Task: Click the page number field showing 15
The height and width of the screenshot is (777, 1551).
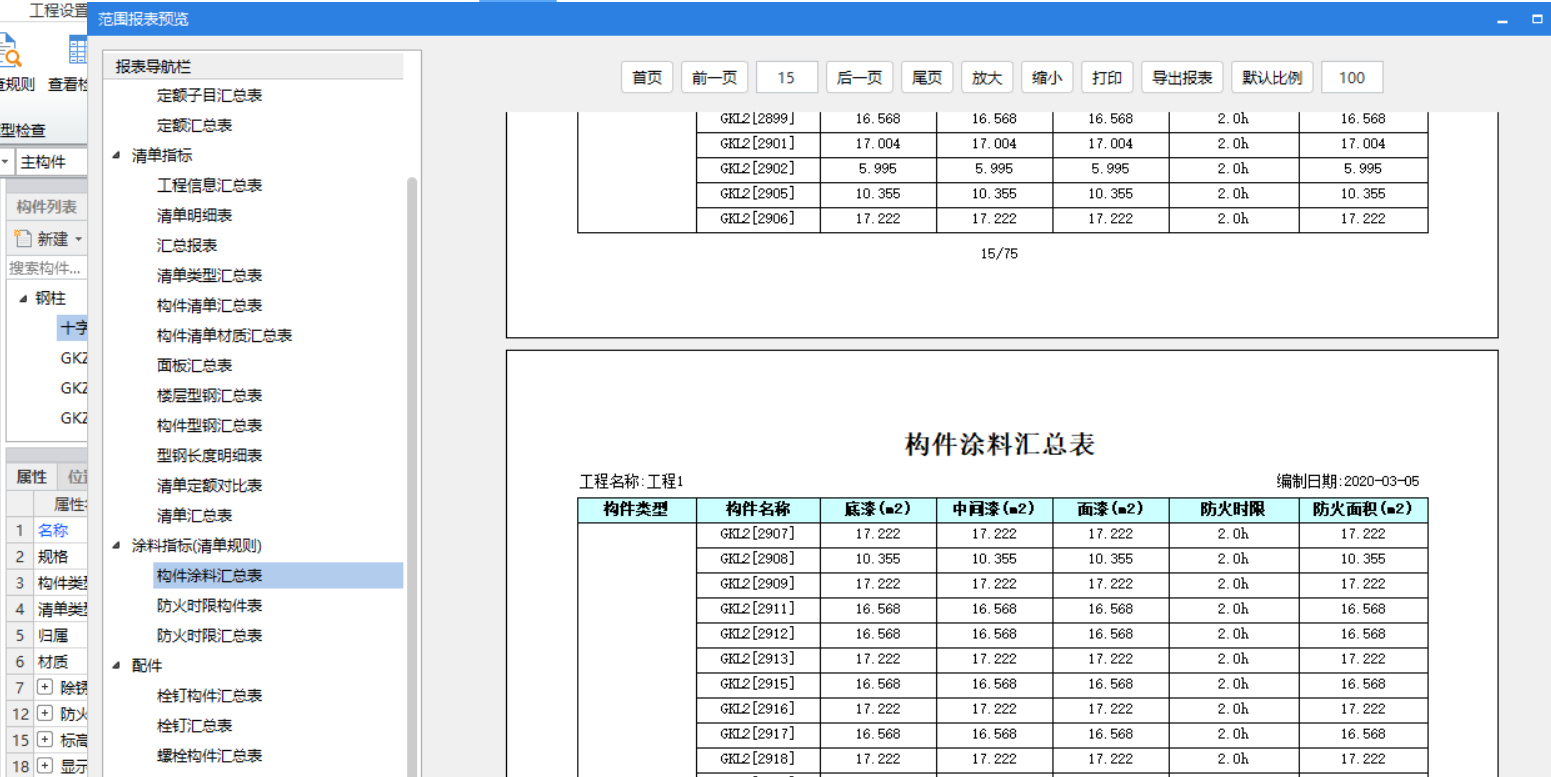Action: point(787,78)
